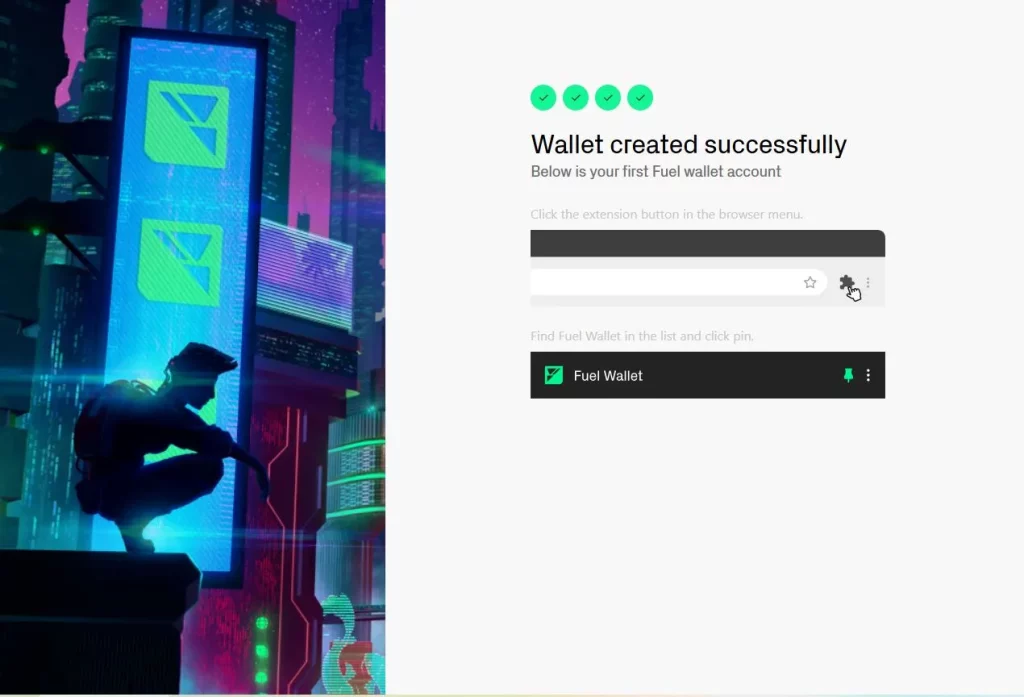
Task: Click the fourth green checkmark step indicator
Action: pos(640,98)
